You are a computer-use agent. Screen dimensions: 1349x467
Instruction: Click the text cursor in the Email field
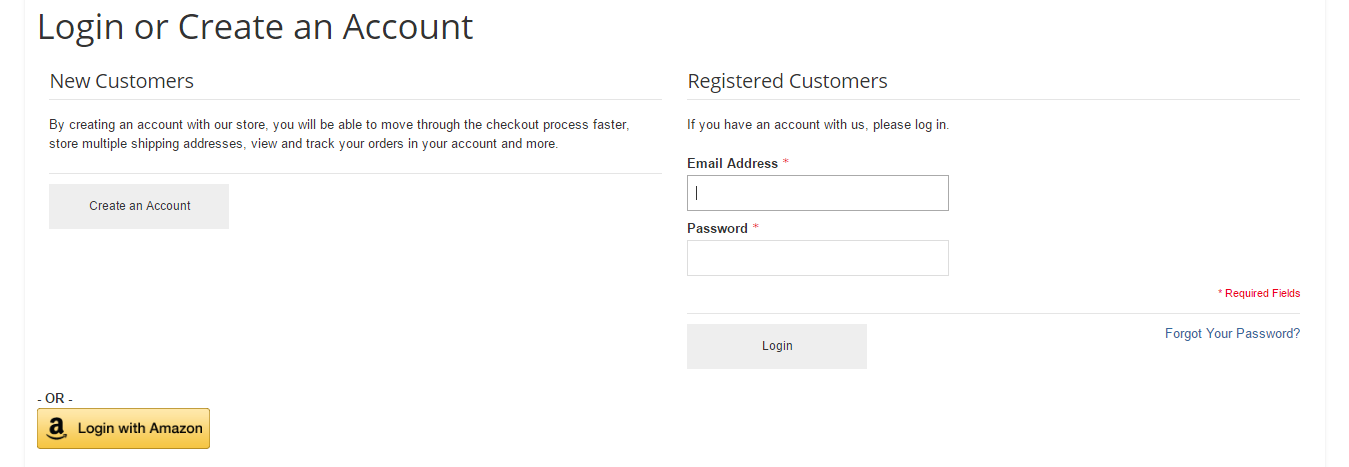pyautogui.click(x=696, y=193)
